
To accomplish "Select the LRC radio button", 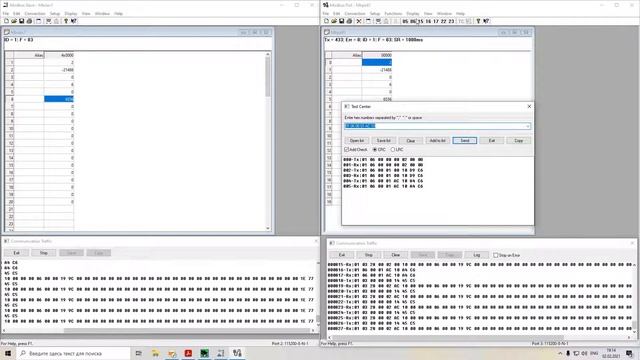I will pyautogui.click(x=393, y=150).
